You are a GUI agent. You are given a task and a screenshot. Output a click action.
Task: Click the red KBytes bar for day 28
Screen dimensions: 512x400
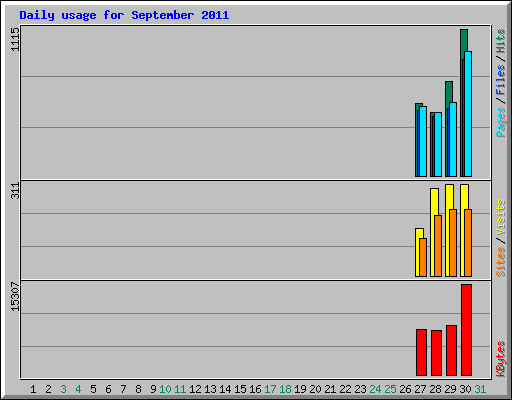click(436, 353)
